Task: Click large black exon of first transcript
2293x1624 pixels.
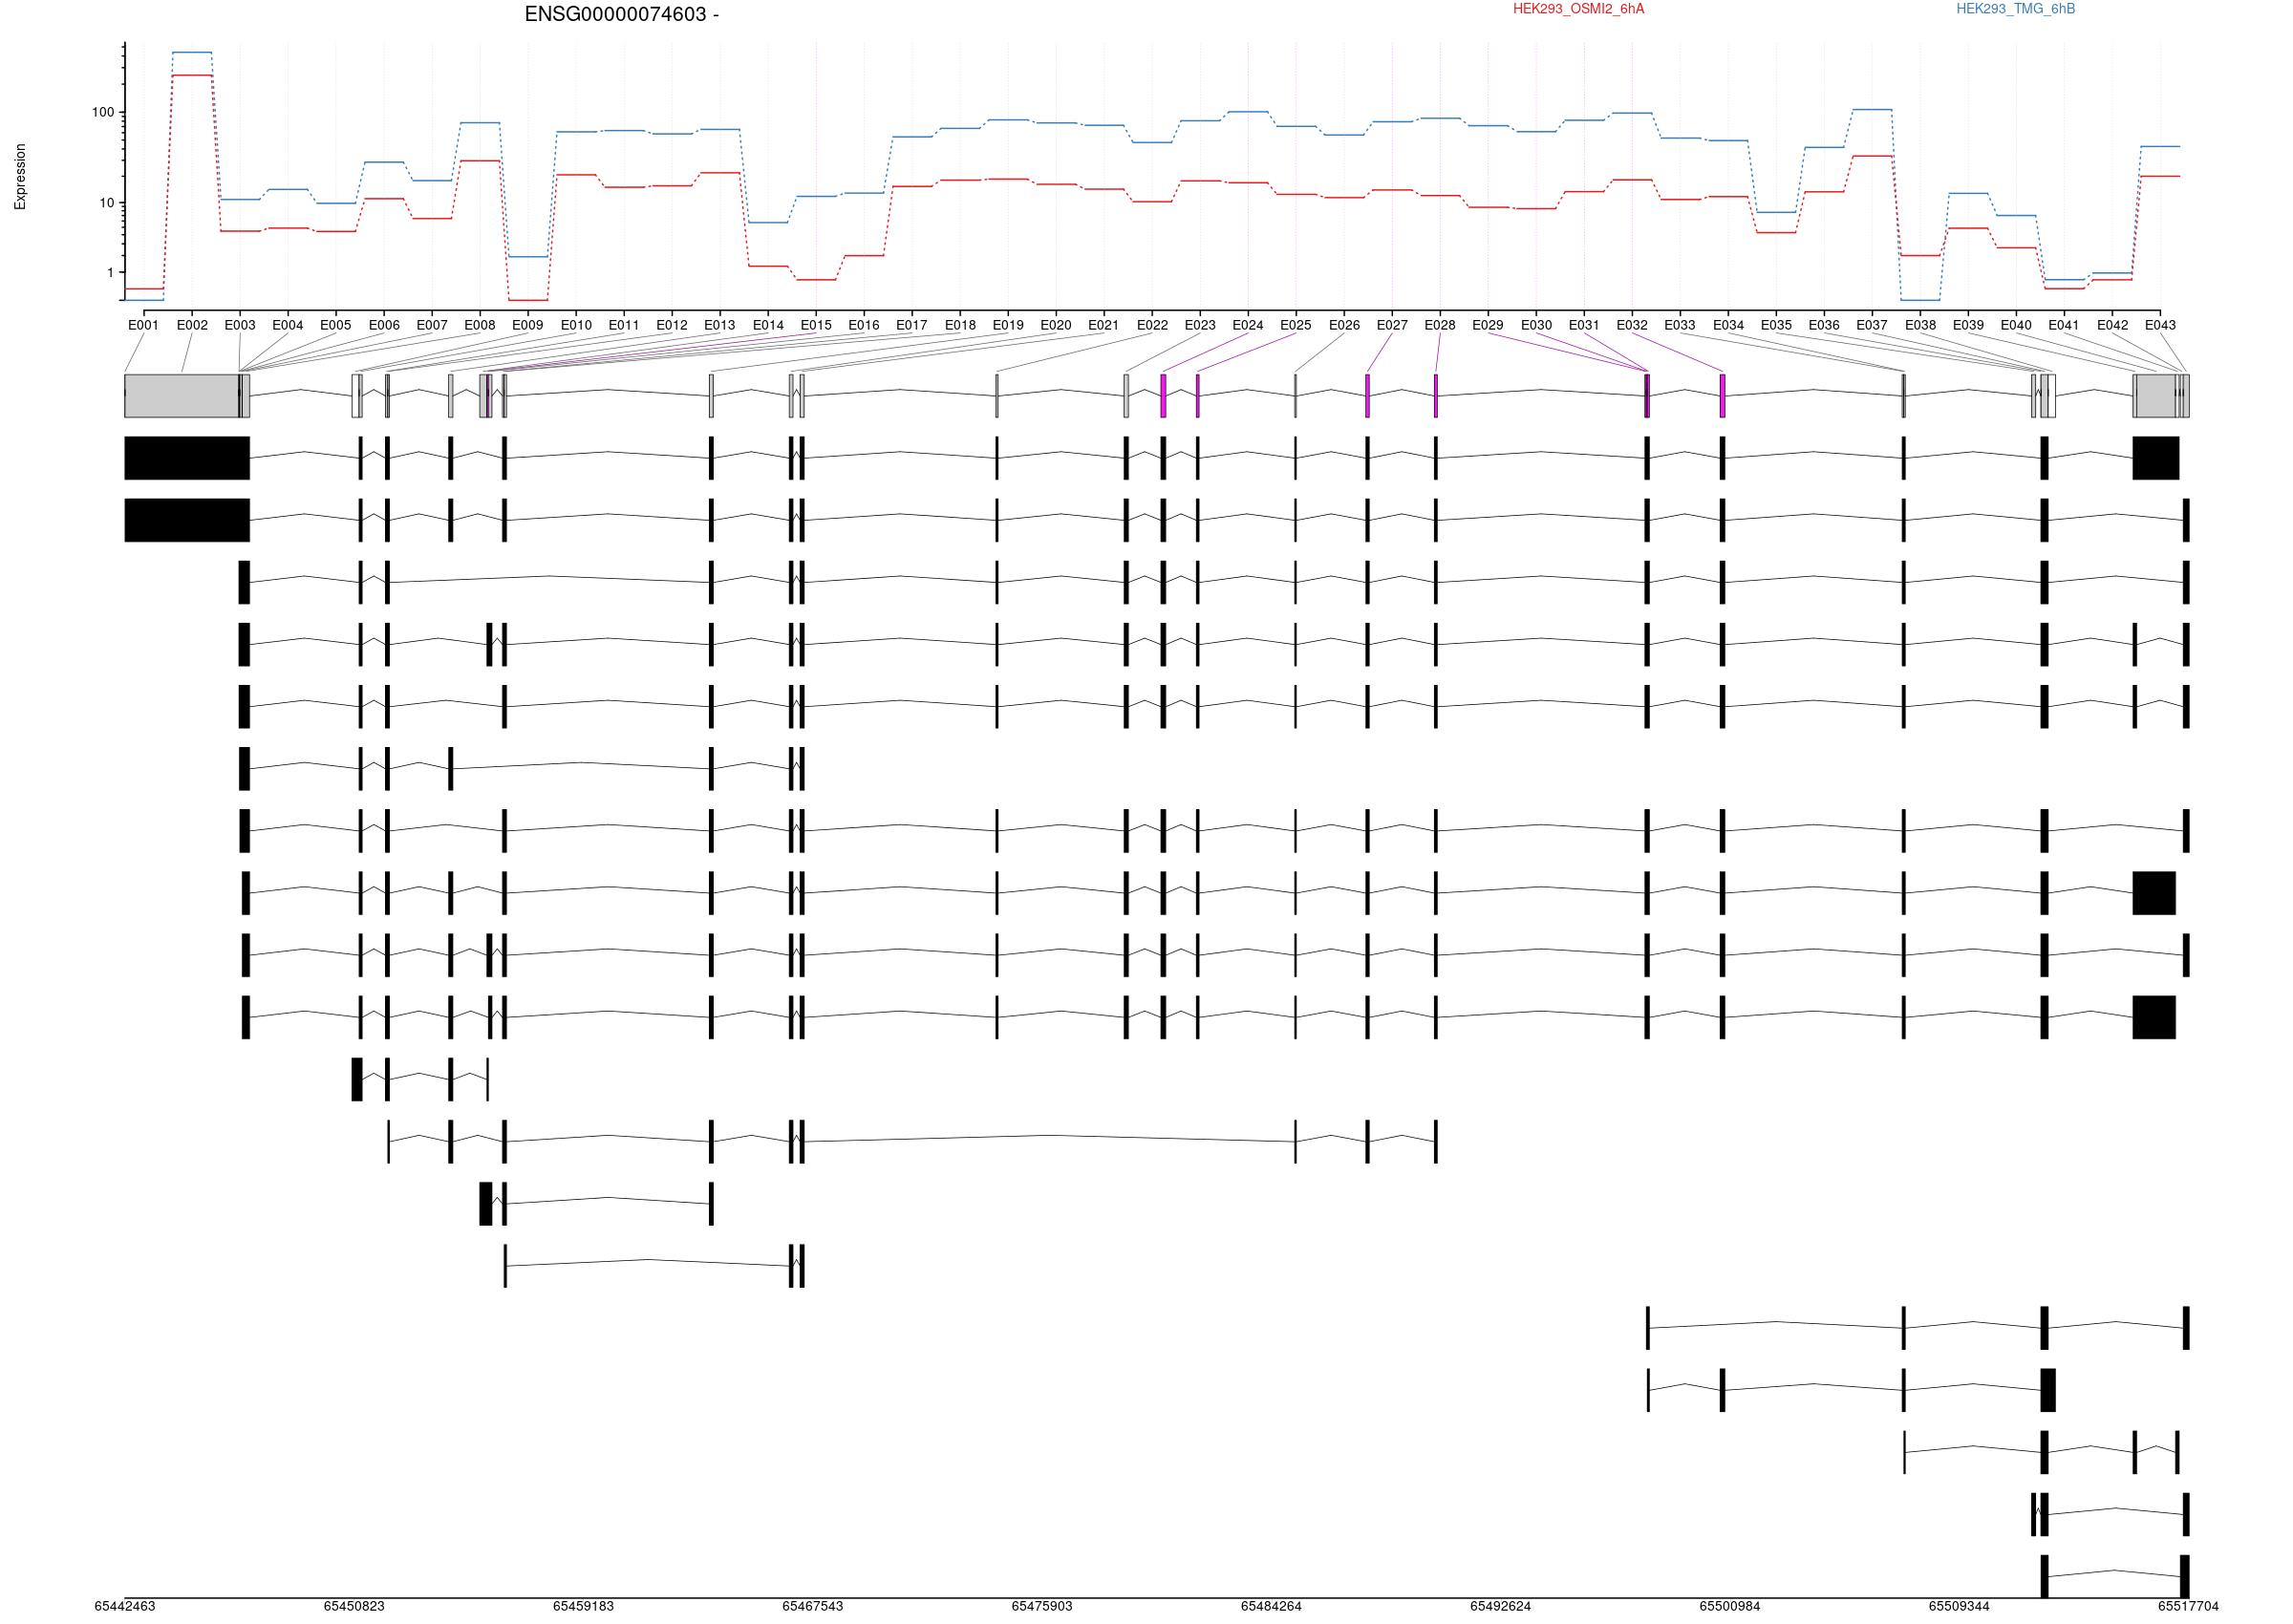Action: coord(187,458)
